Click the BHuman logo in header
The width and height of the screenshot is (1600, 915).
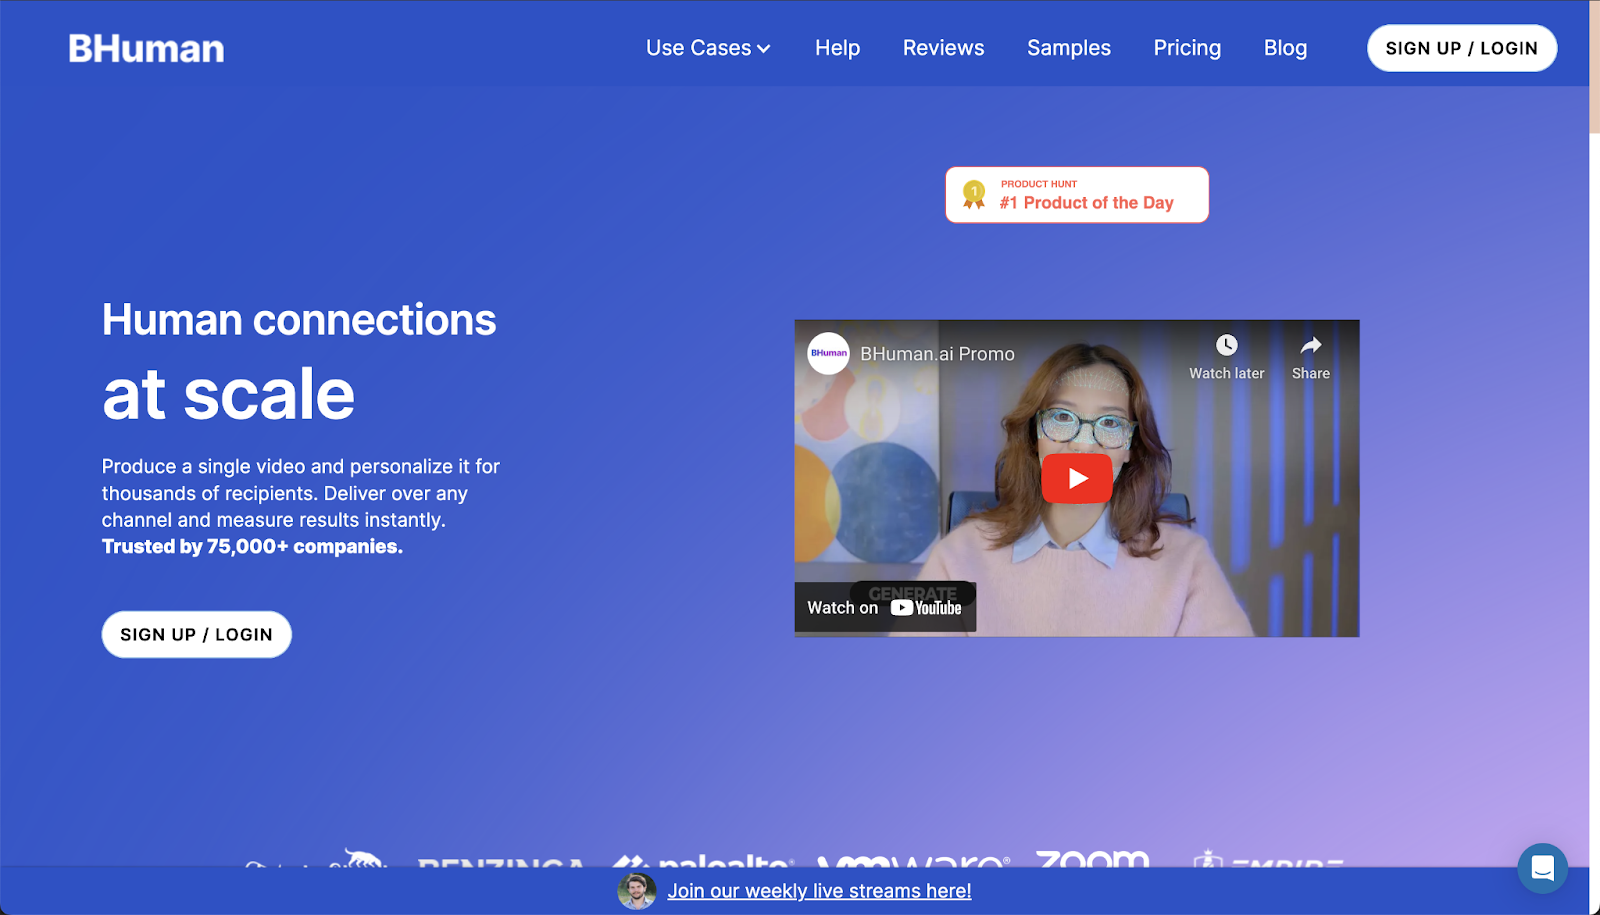coord(146,48)
